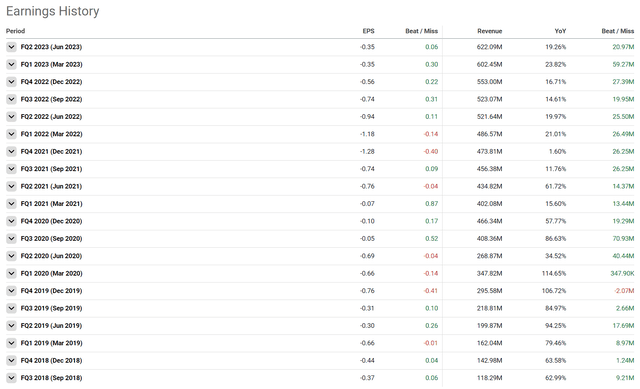Expand the FQ1 2022 (Mar 2022) row

click(11, 134)
